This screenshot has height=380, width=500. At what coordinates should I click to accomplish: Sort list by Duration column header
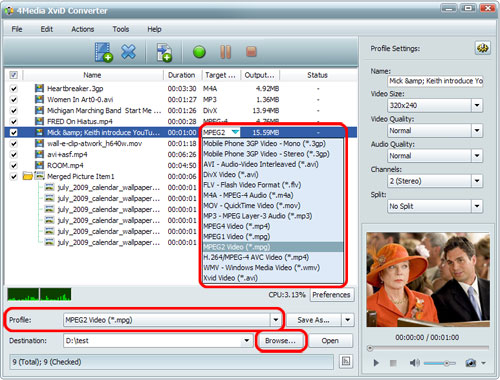tap(182, 75)
